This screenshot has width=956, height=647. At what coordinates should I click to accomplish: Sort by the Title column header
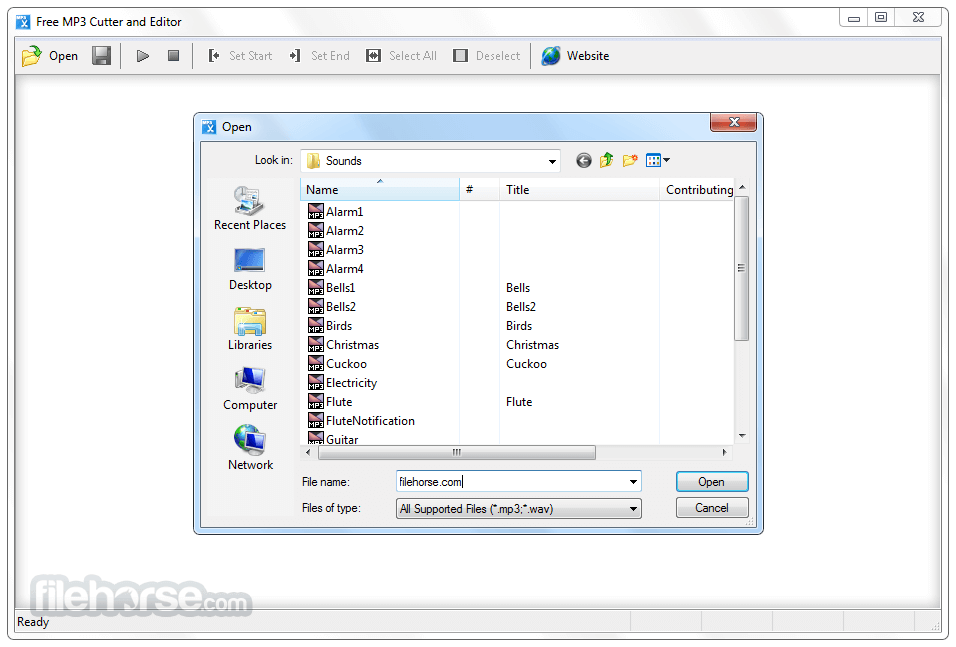[x=579, y=190]
